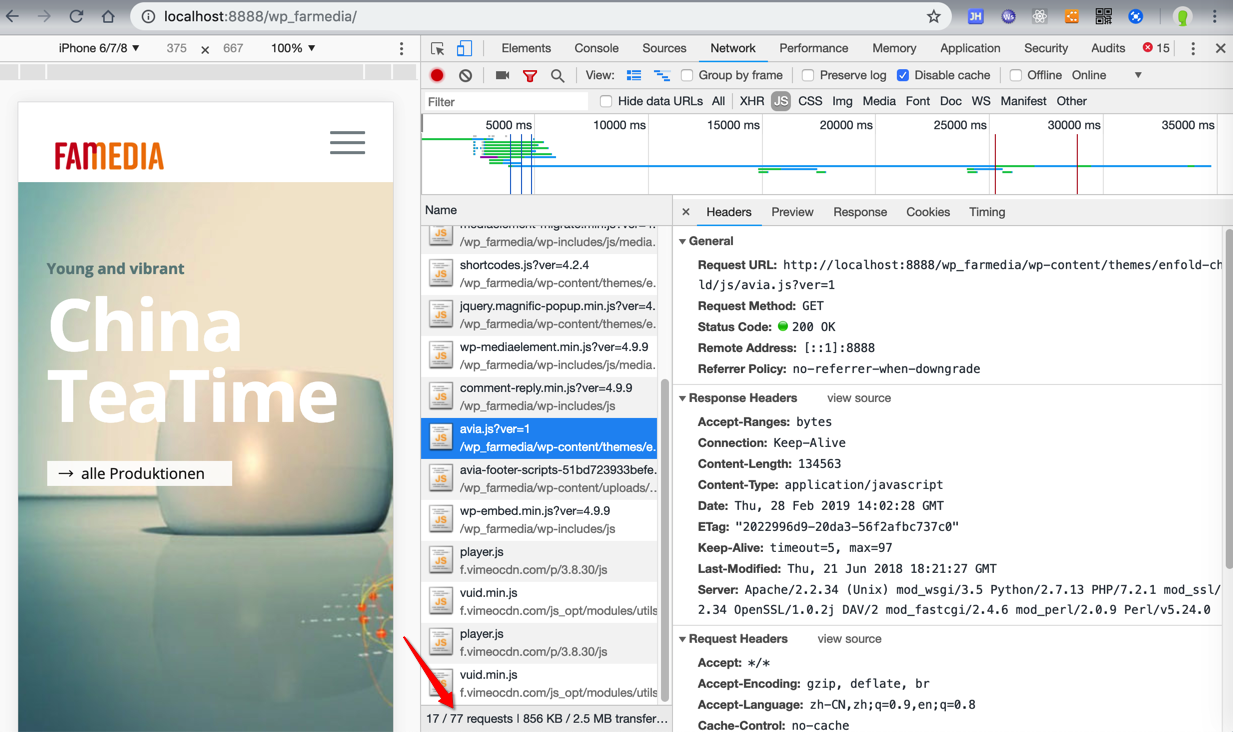The width and height of the screenshot is (1233, 733).
Task: Open Online throttling dropdown
Action: [1106, 76]
